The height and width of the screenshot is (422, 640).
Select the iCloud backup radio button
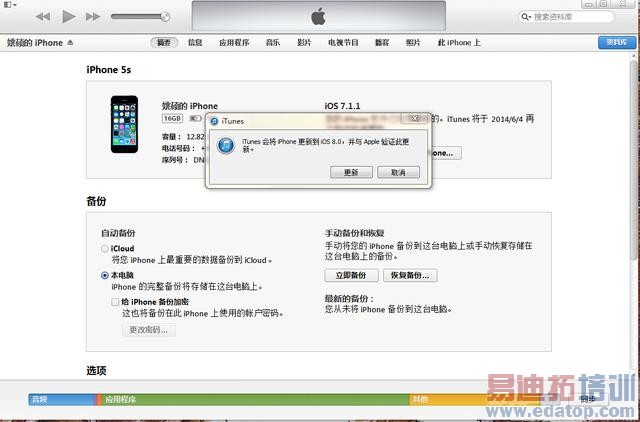click(x=104, y=249)
